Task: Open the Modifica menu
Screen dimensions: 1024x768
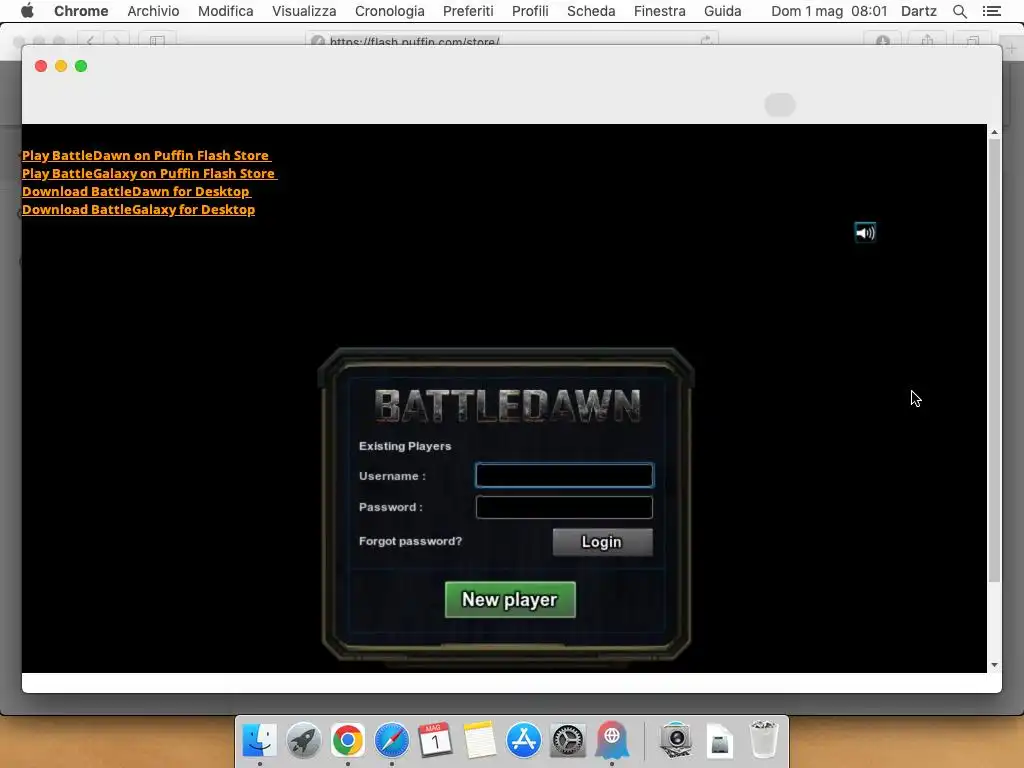Action: [225, 11]
